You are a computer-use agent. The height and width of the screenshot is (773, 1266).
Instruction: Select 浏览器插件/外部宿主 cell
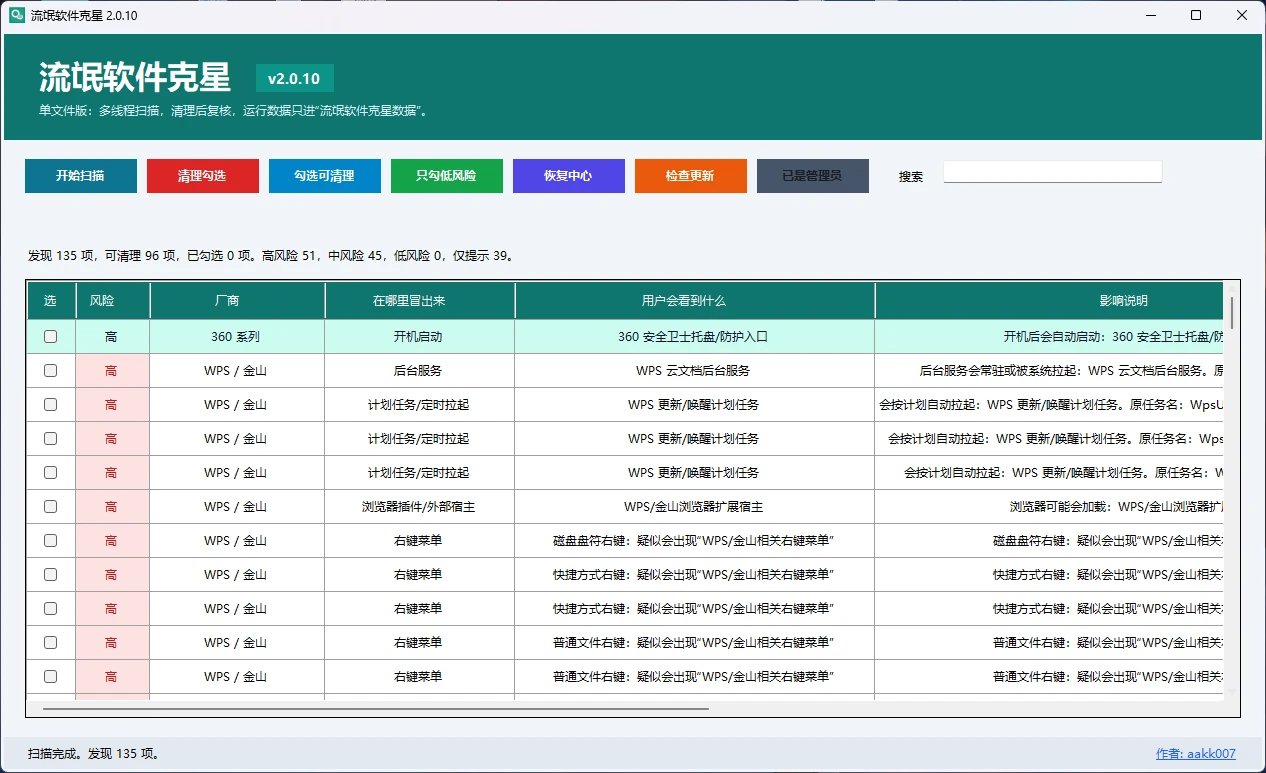coord(420,507)
